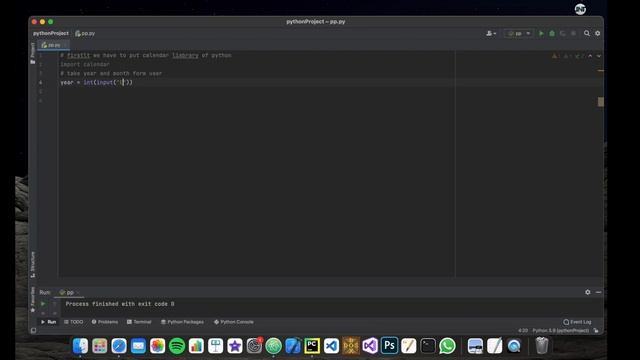Open WhatsApp from the dock

[x=447, y=346]
